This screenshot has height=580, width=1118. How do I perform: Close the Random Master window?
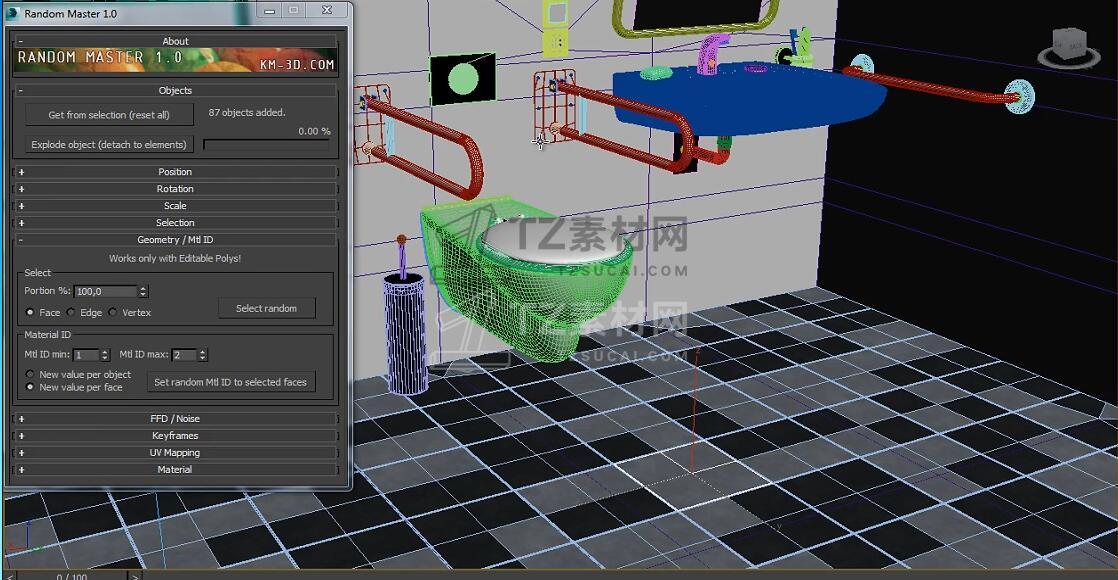(327, 10)
